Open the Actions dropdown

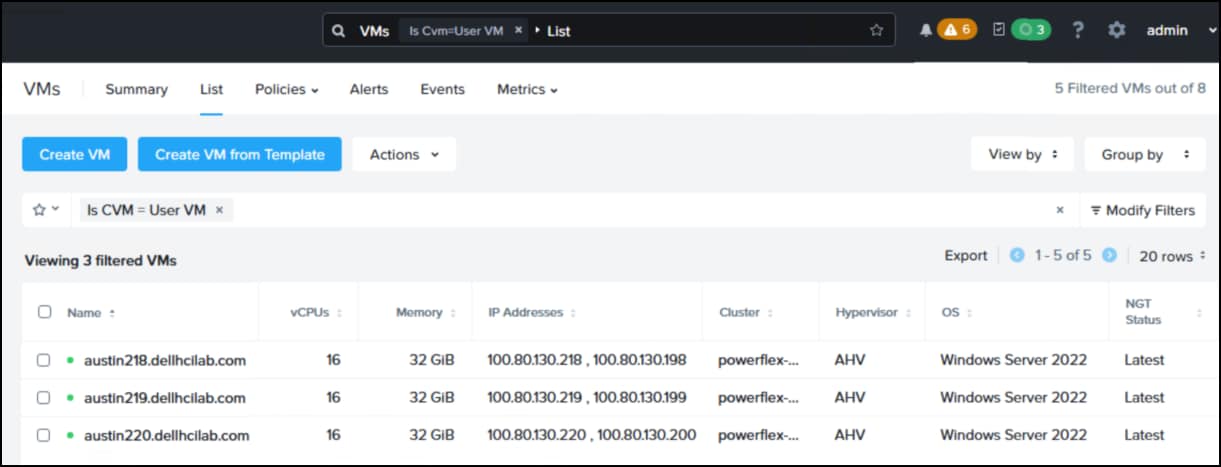(x=404, y=154)
